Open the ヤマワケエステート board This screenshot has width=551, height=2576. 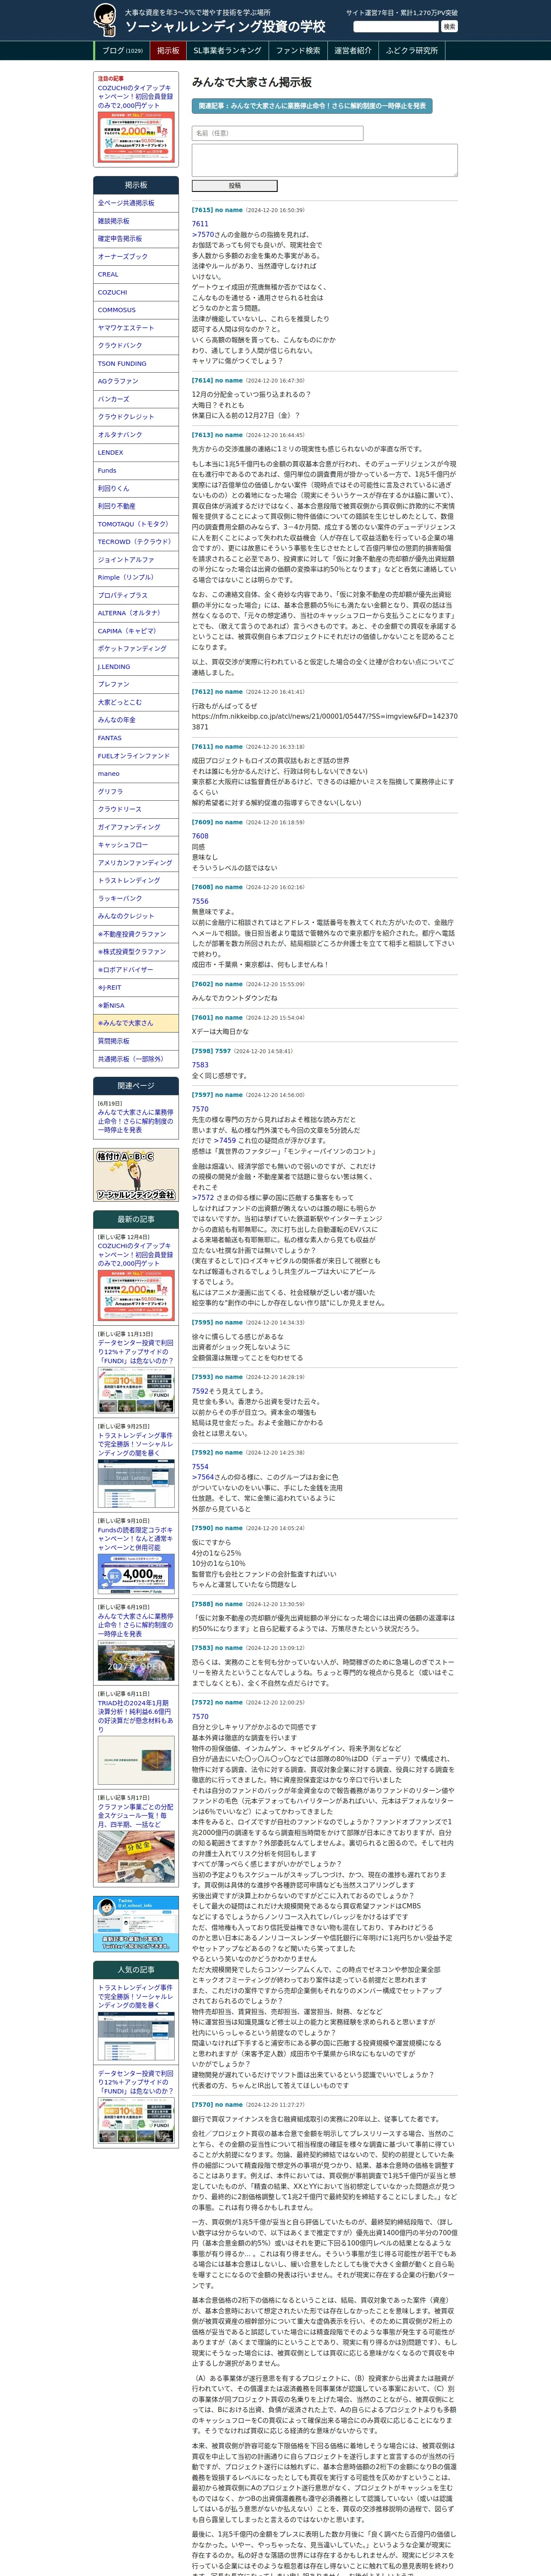coord(136,328)
